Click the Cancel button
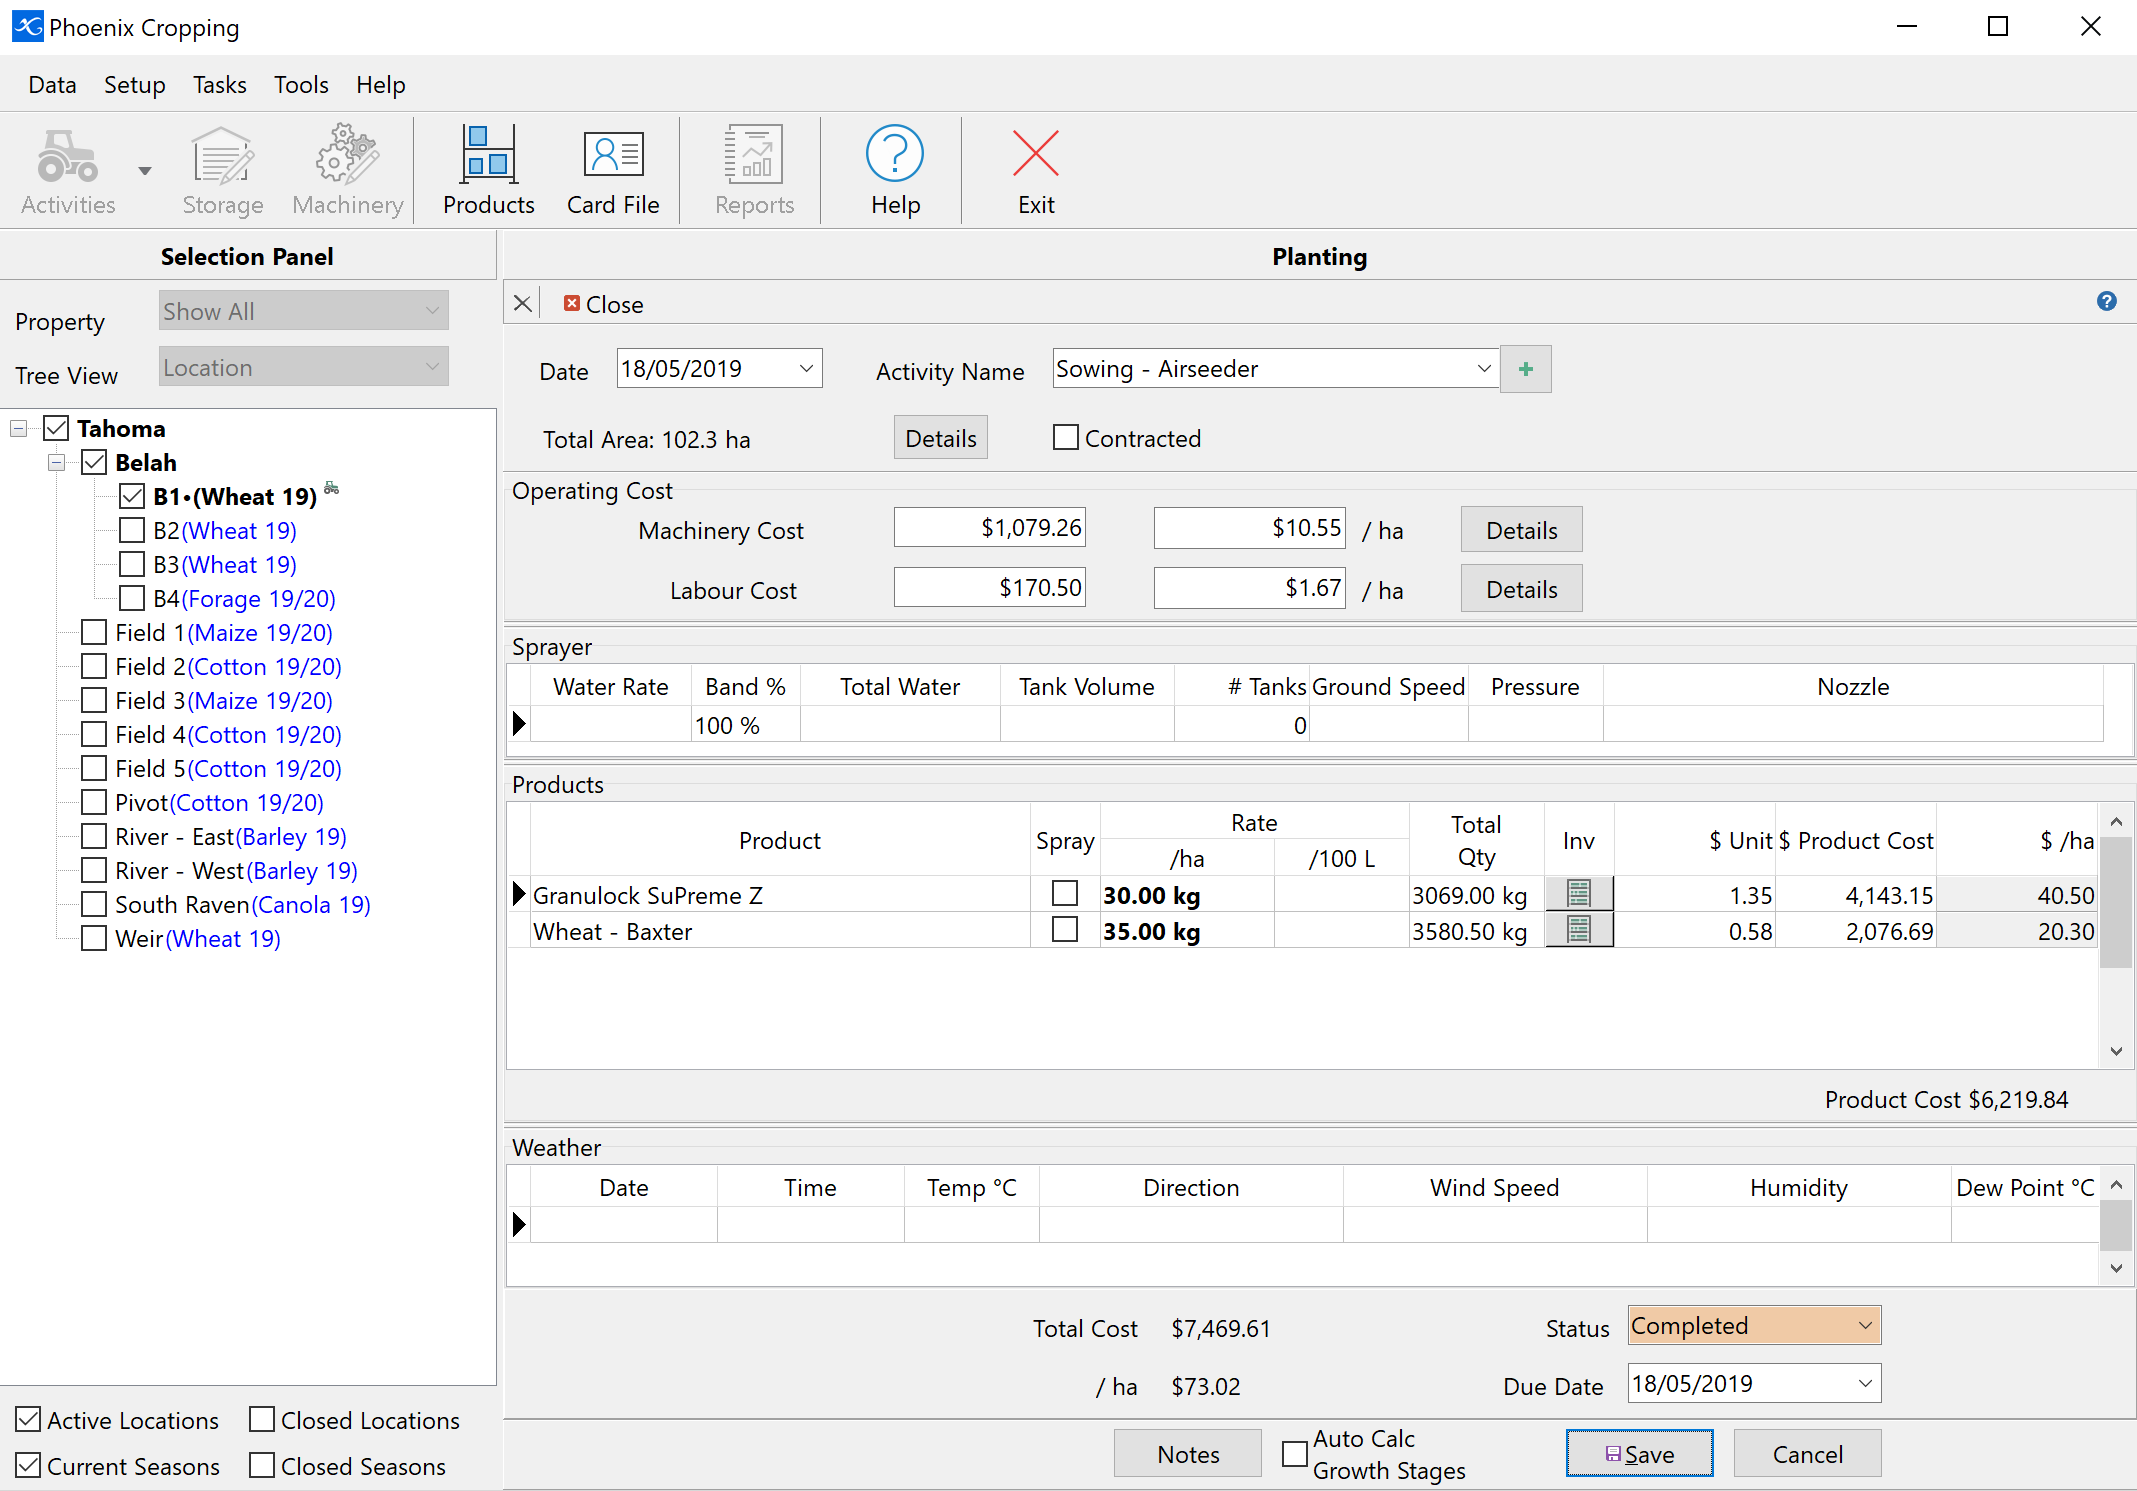 pos(1807,1453)
